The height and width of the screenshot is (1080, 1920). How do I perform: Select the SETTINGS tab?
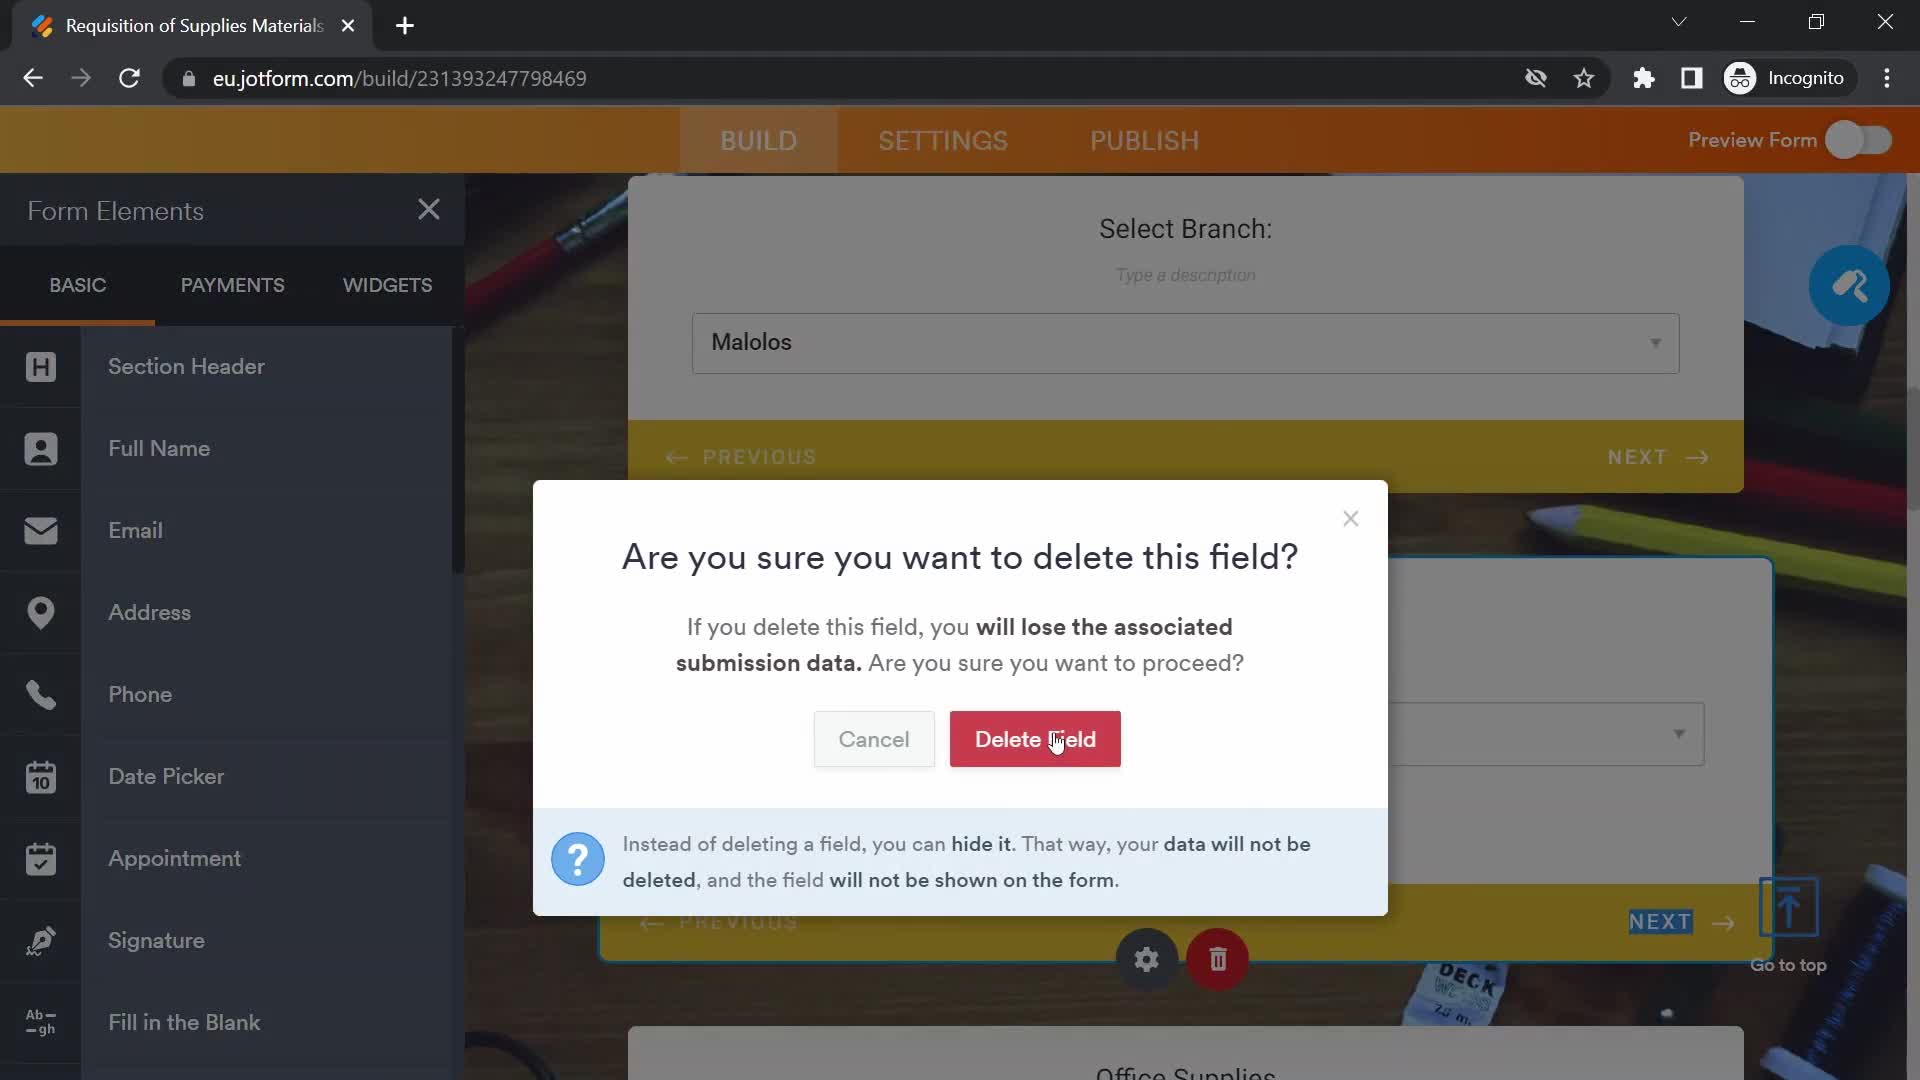tap(944, 141)
